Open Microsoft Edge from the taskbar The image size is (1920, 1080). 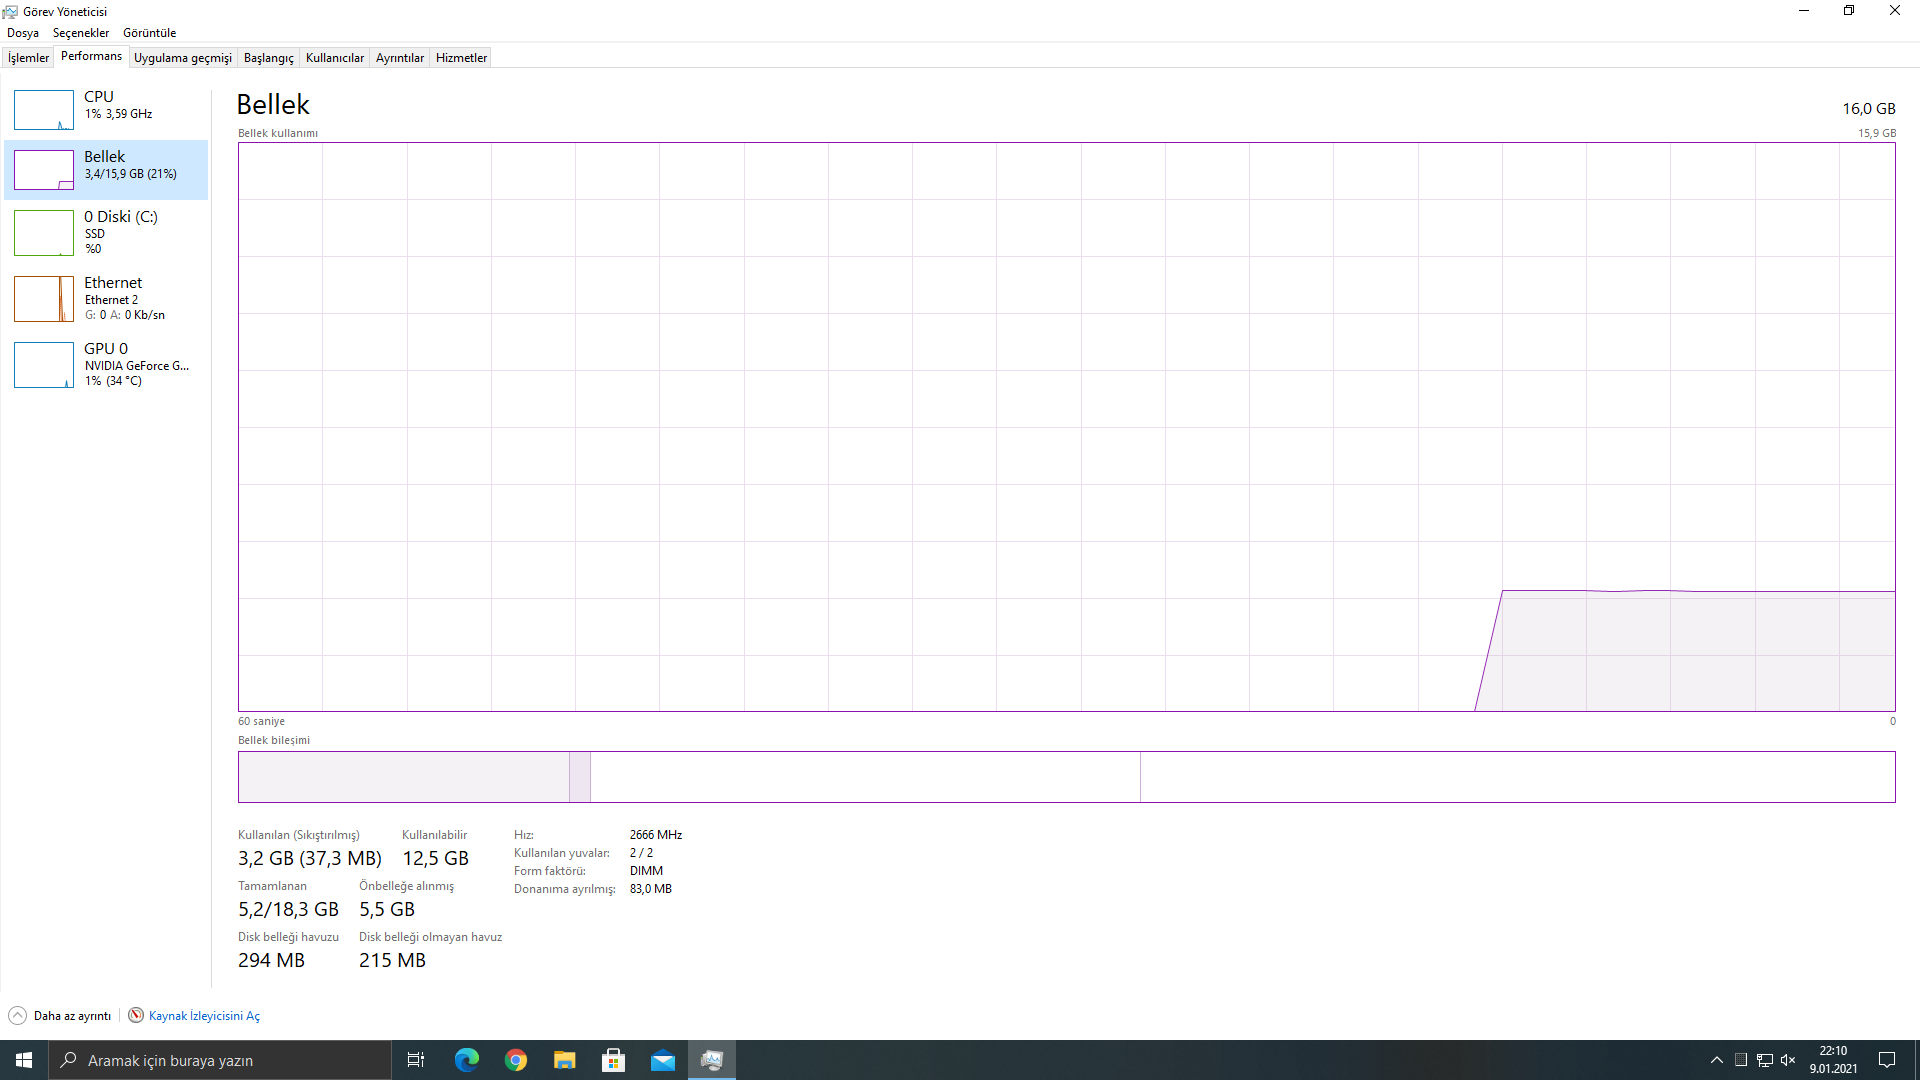[467, 1060]
